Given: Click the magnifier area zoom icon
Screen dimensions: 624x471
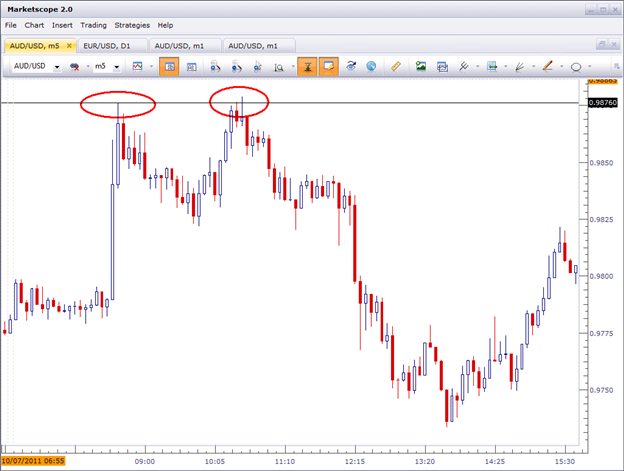Looking at the screenshot, I should tap(279, 67).
